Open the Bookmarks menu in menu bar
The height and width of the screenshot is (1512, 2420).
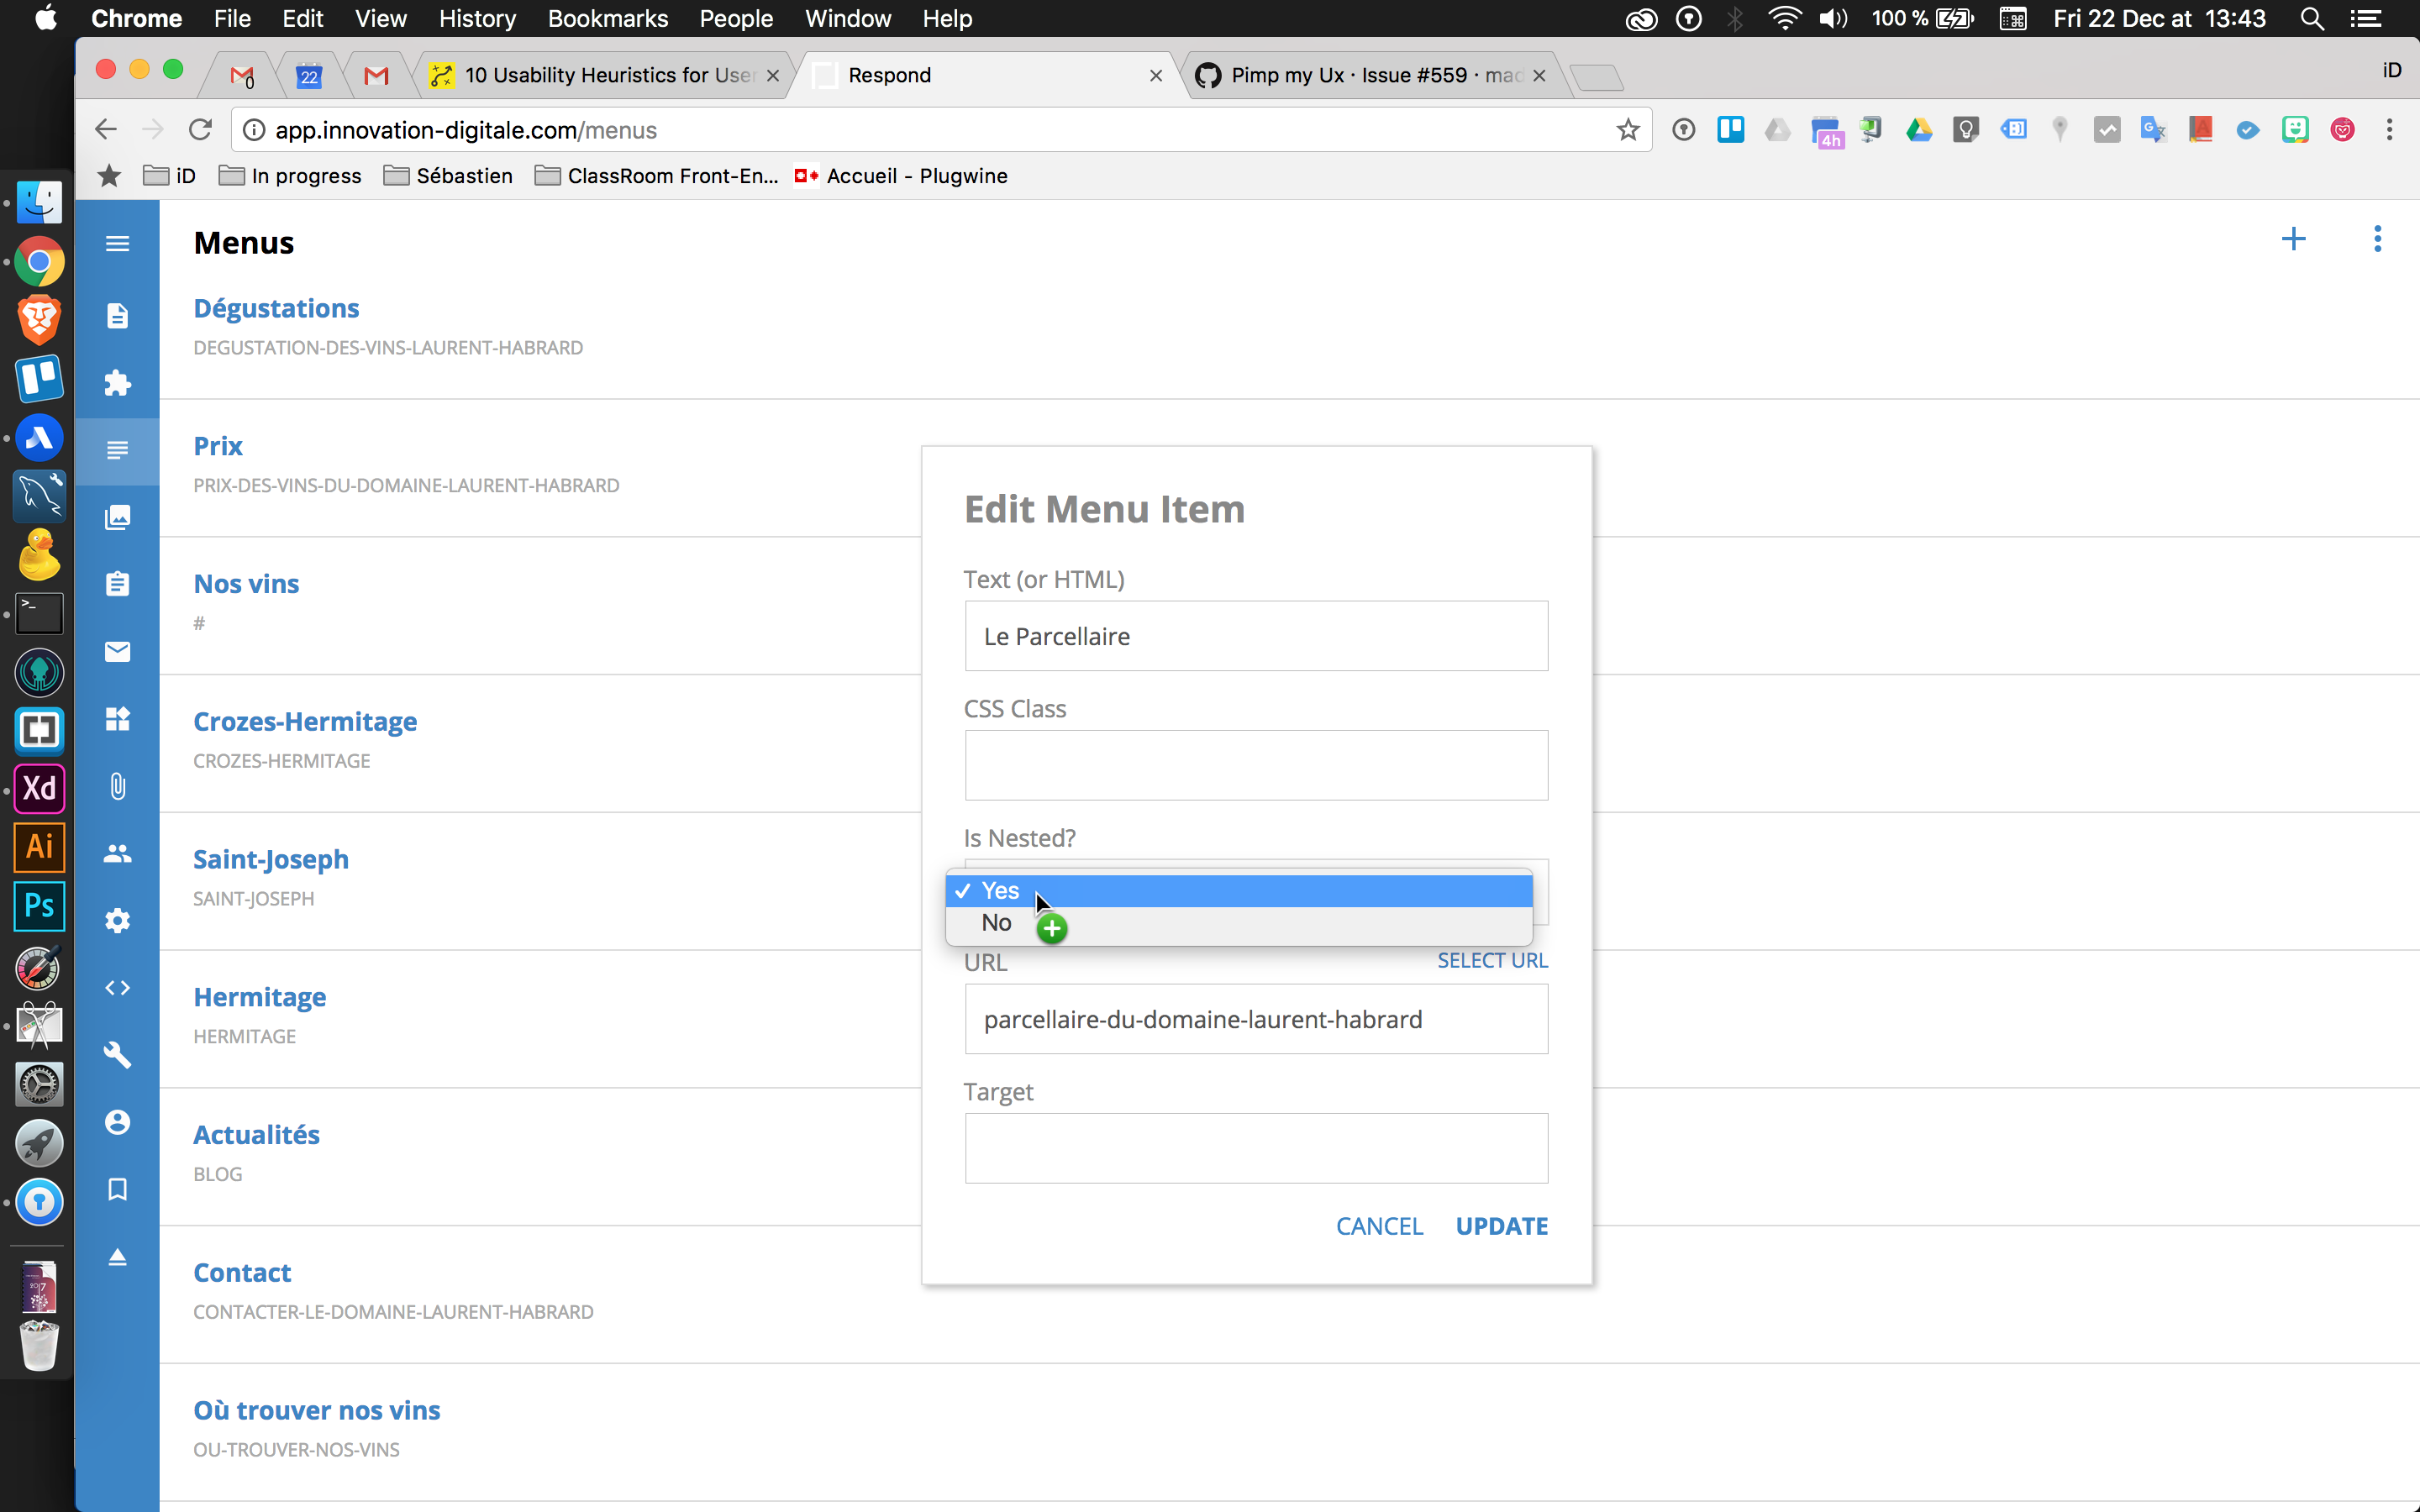607,19
